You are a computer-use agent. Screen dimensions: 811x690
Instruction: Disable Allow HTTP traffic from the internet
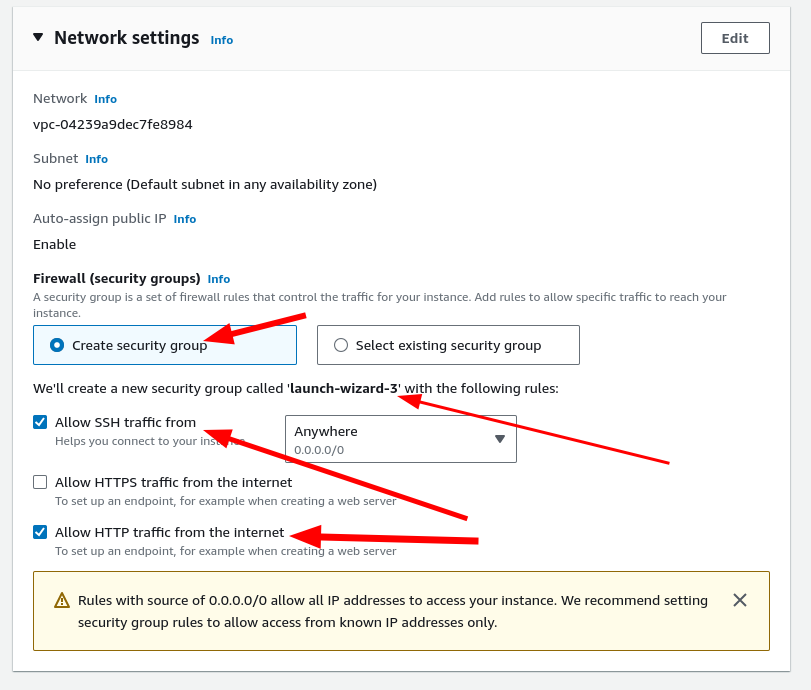click(40, 532)
